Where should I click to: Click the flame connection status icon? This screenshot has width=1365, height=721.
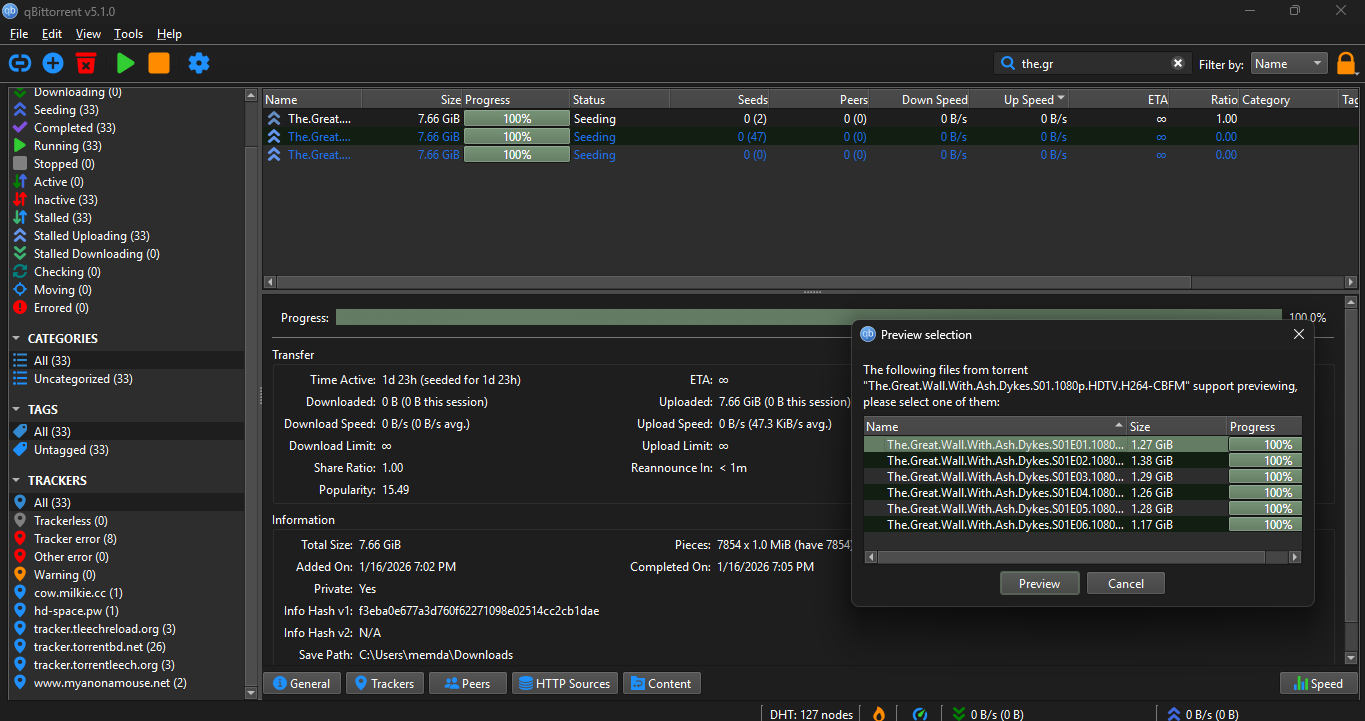[x=879, y=713]
